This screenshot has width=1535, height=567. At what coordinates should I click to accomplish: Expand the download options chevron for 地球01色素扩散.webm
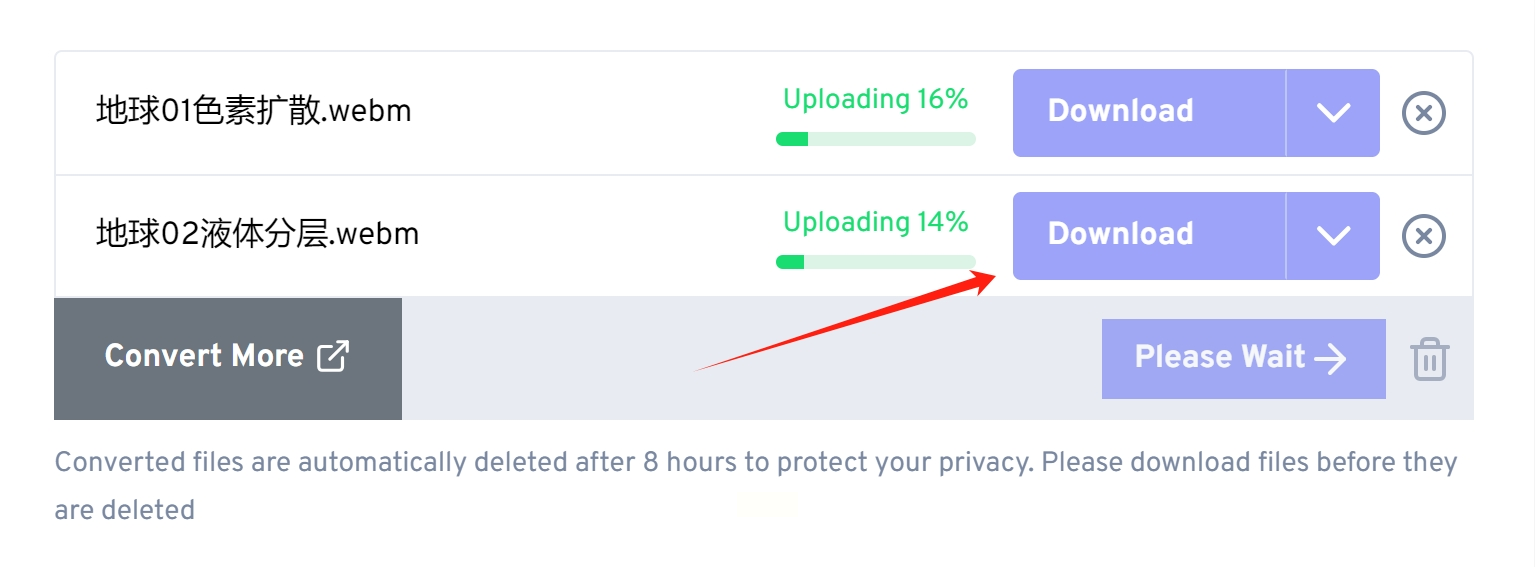[x=1333, y=113]
